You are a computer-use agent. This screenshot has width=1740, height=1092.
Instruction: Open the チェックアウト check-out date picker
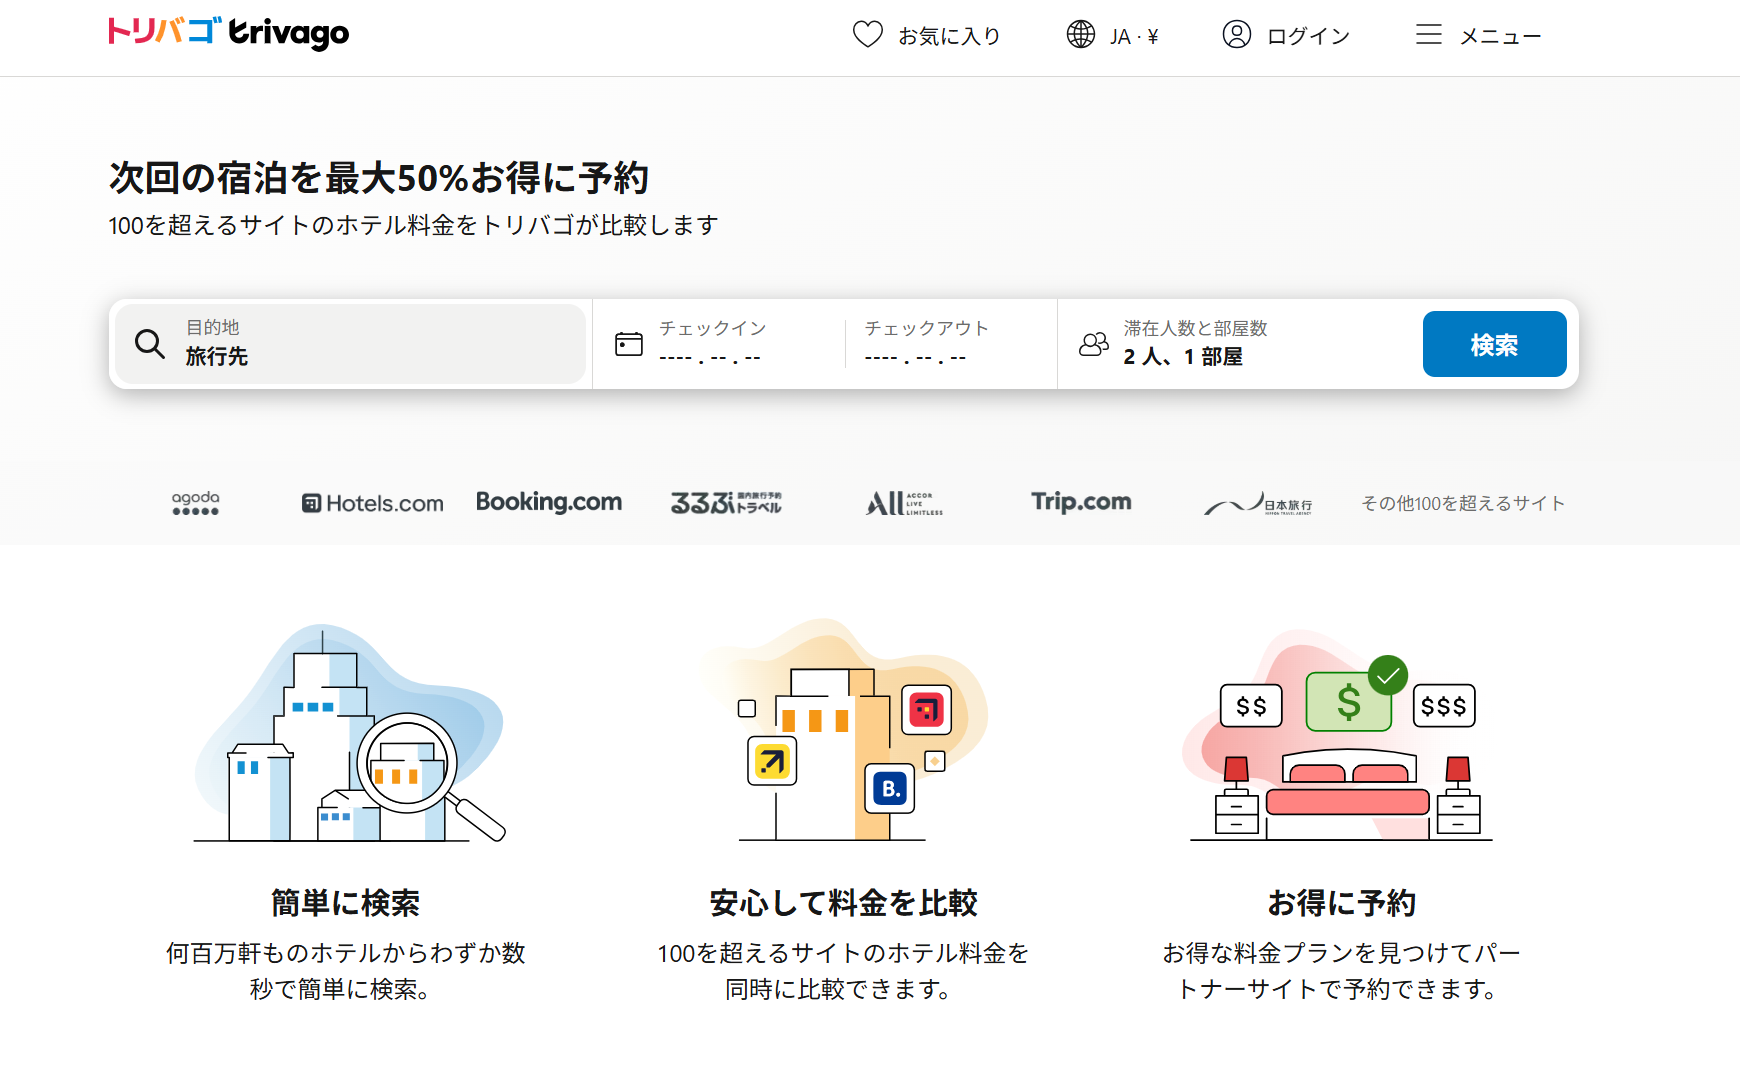coord(950,344)
